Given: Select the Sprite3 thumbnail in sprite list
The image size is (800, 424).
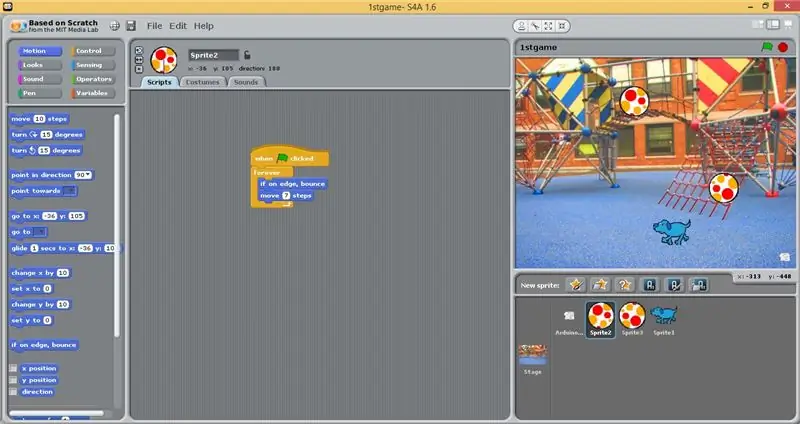Looking at the screenshot, I should click(632, 319).
